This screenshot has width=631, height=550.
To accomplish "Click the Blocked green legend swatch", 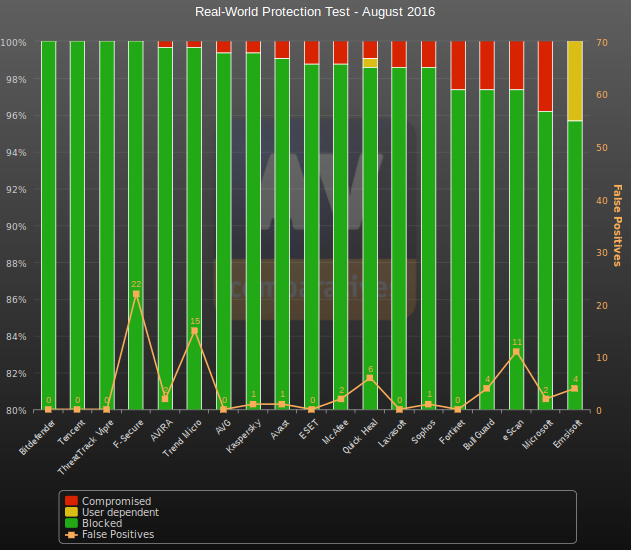I will point(71,523).
